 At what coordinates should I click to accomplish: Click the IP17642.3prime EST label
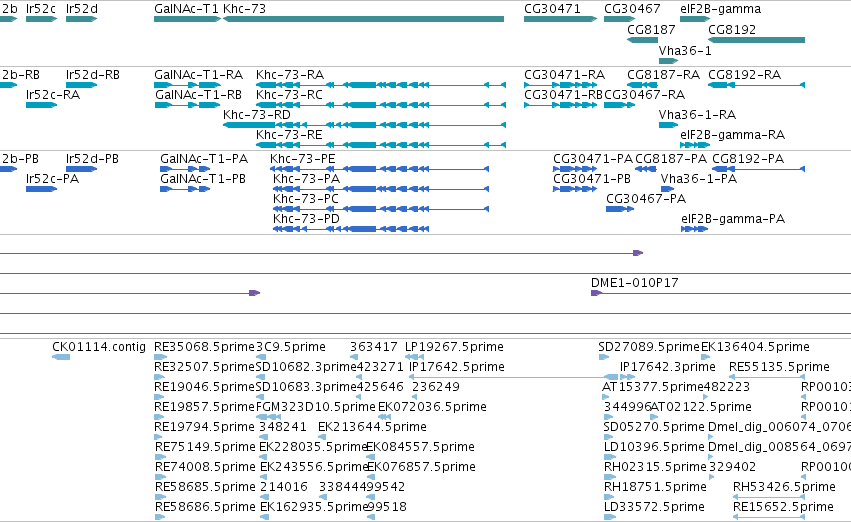[668, 366]
